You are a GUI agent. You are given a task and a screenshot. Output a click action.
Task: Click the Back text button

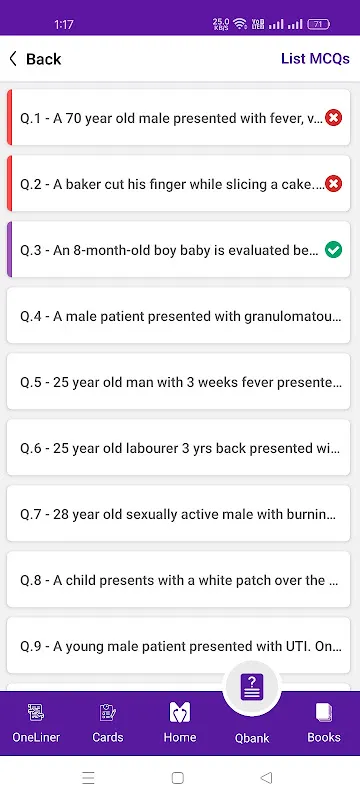43,59
